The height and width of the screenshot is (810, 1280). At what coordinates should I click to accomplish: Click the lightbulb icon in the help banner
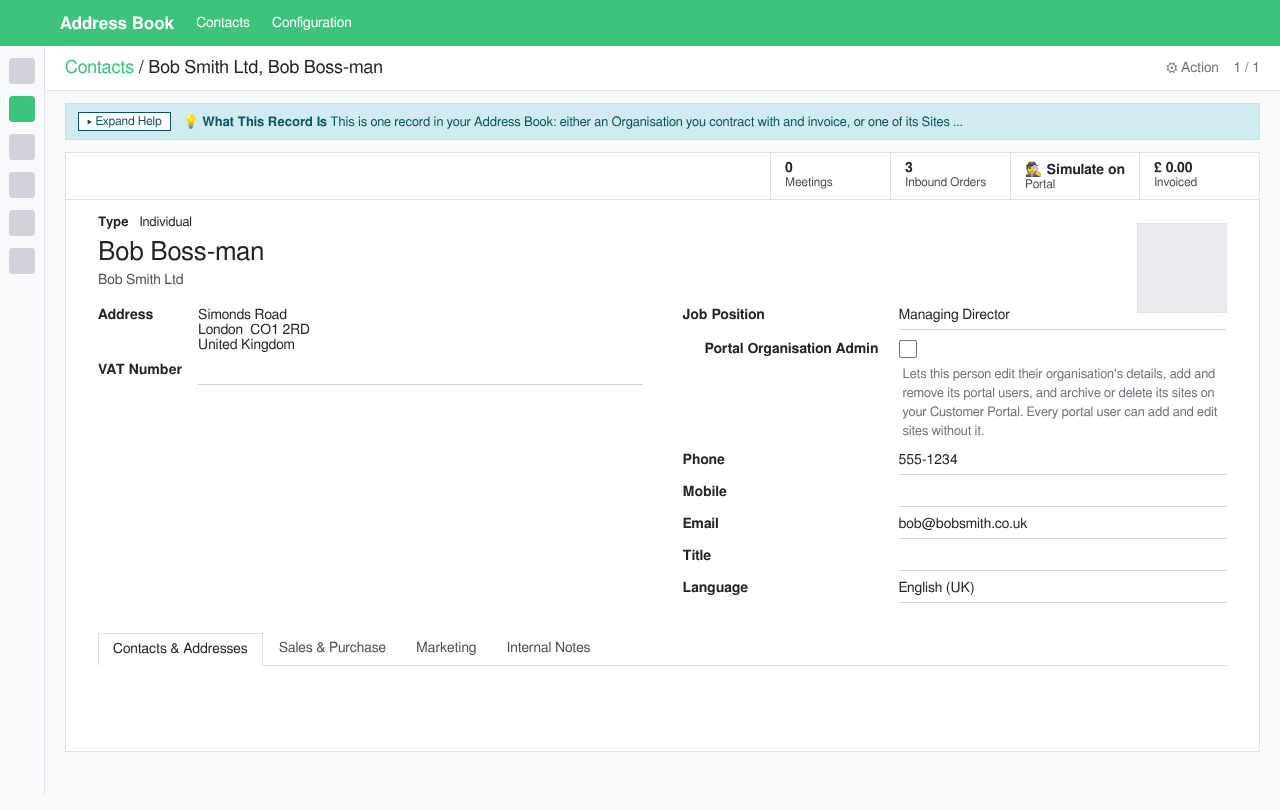(x=191, y=122)
